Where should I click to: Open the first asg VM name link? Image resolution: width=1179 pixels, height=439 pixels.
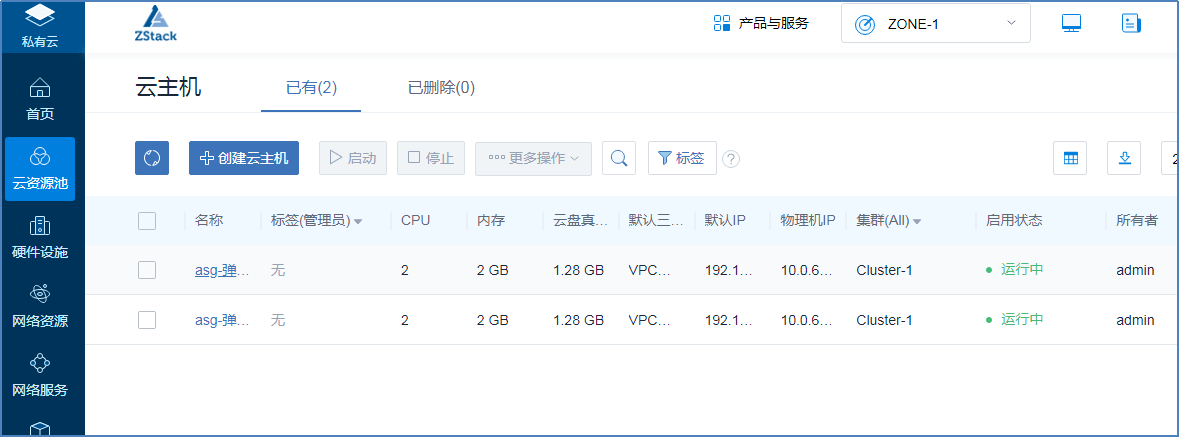(x=222, y=270)
